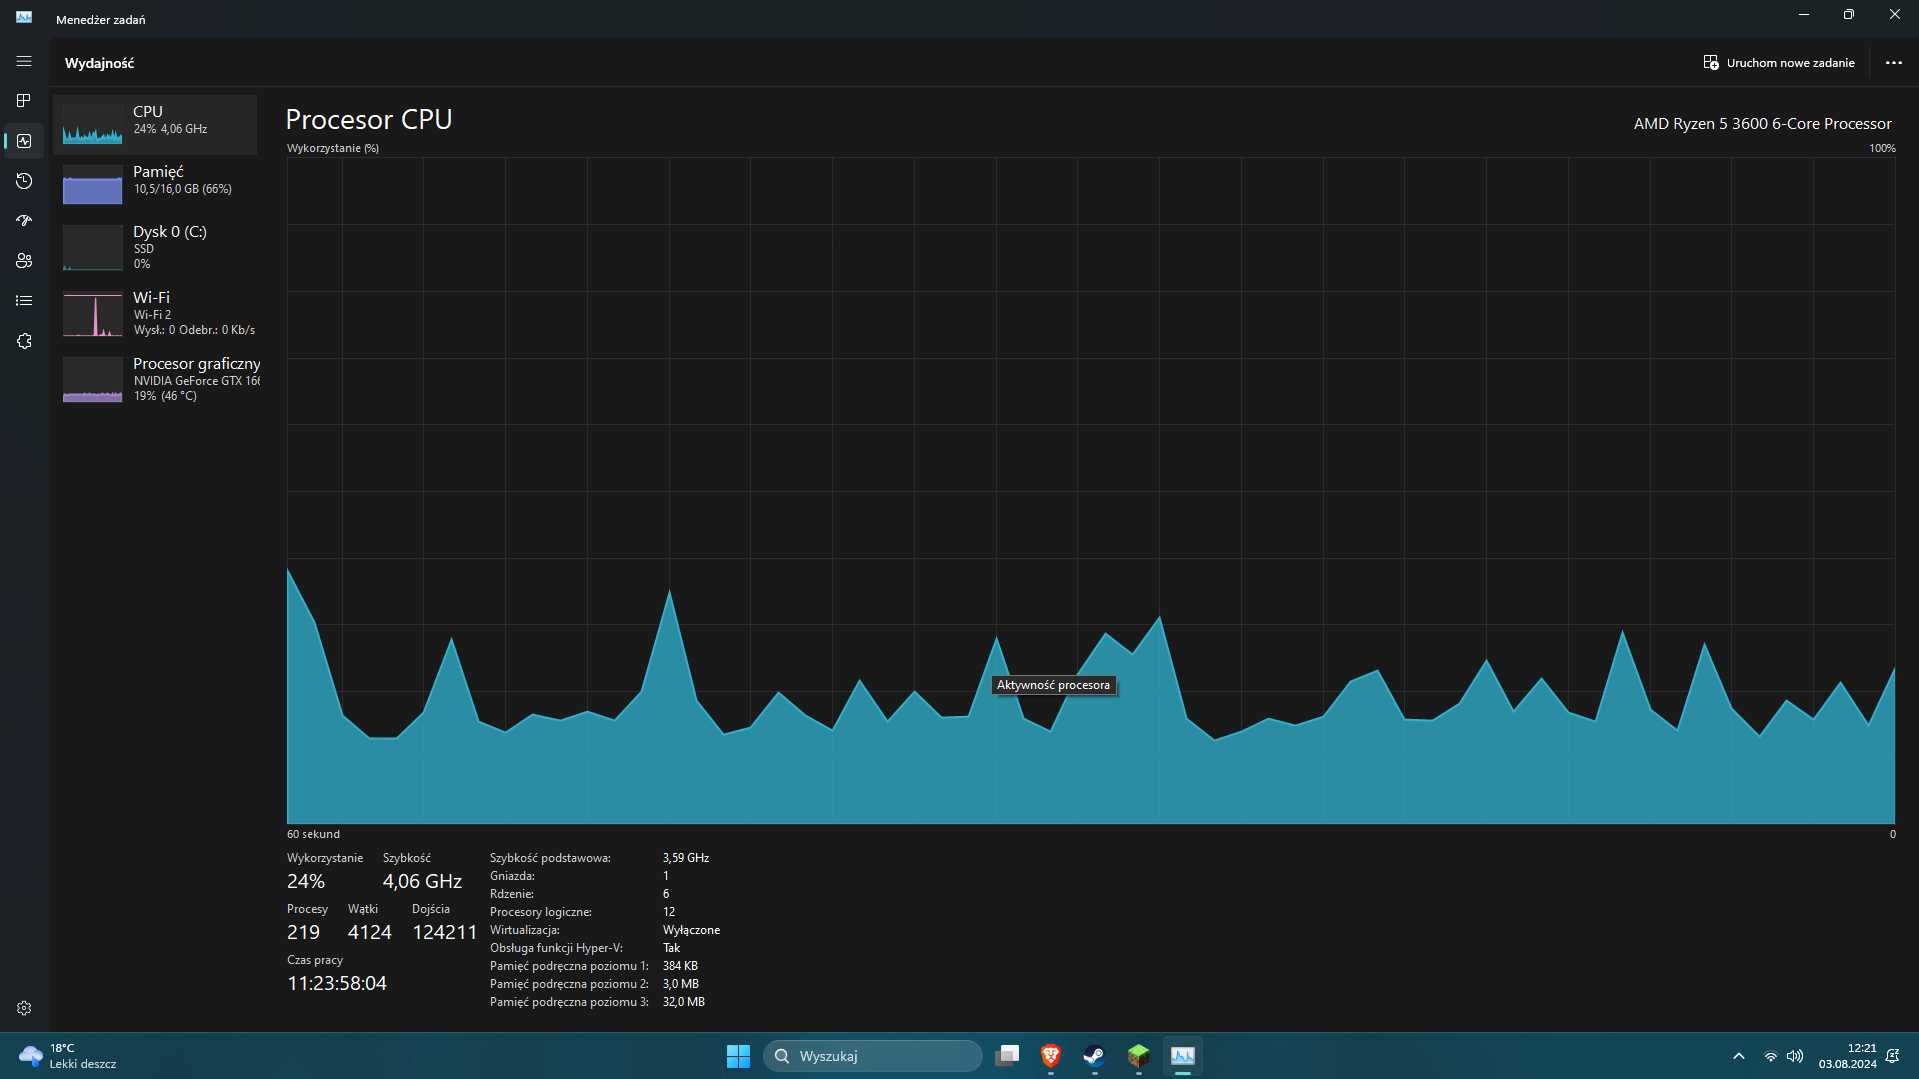The image size is (1919, 1079).
Task: Select the Procesor graficzny GPU entry
Action: pos(155,379)
